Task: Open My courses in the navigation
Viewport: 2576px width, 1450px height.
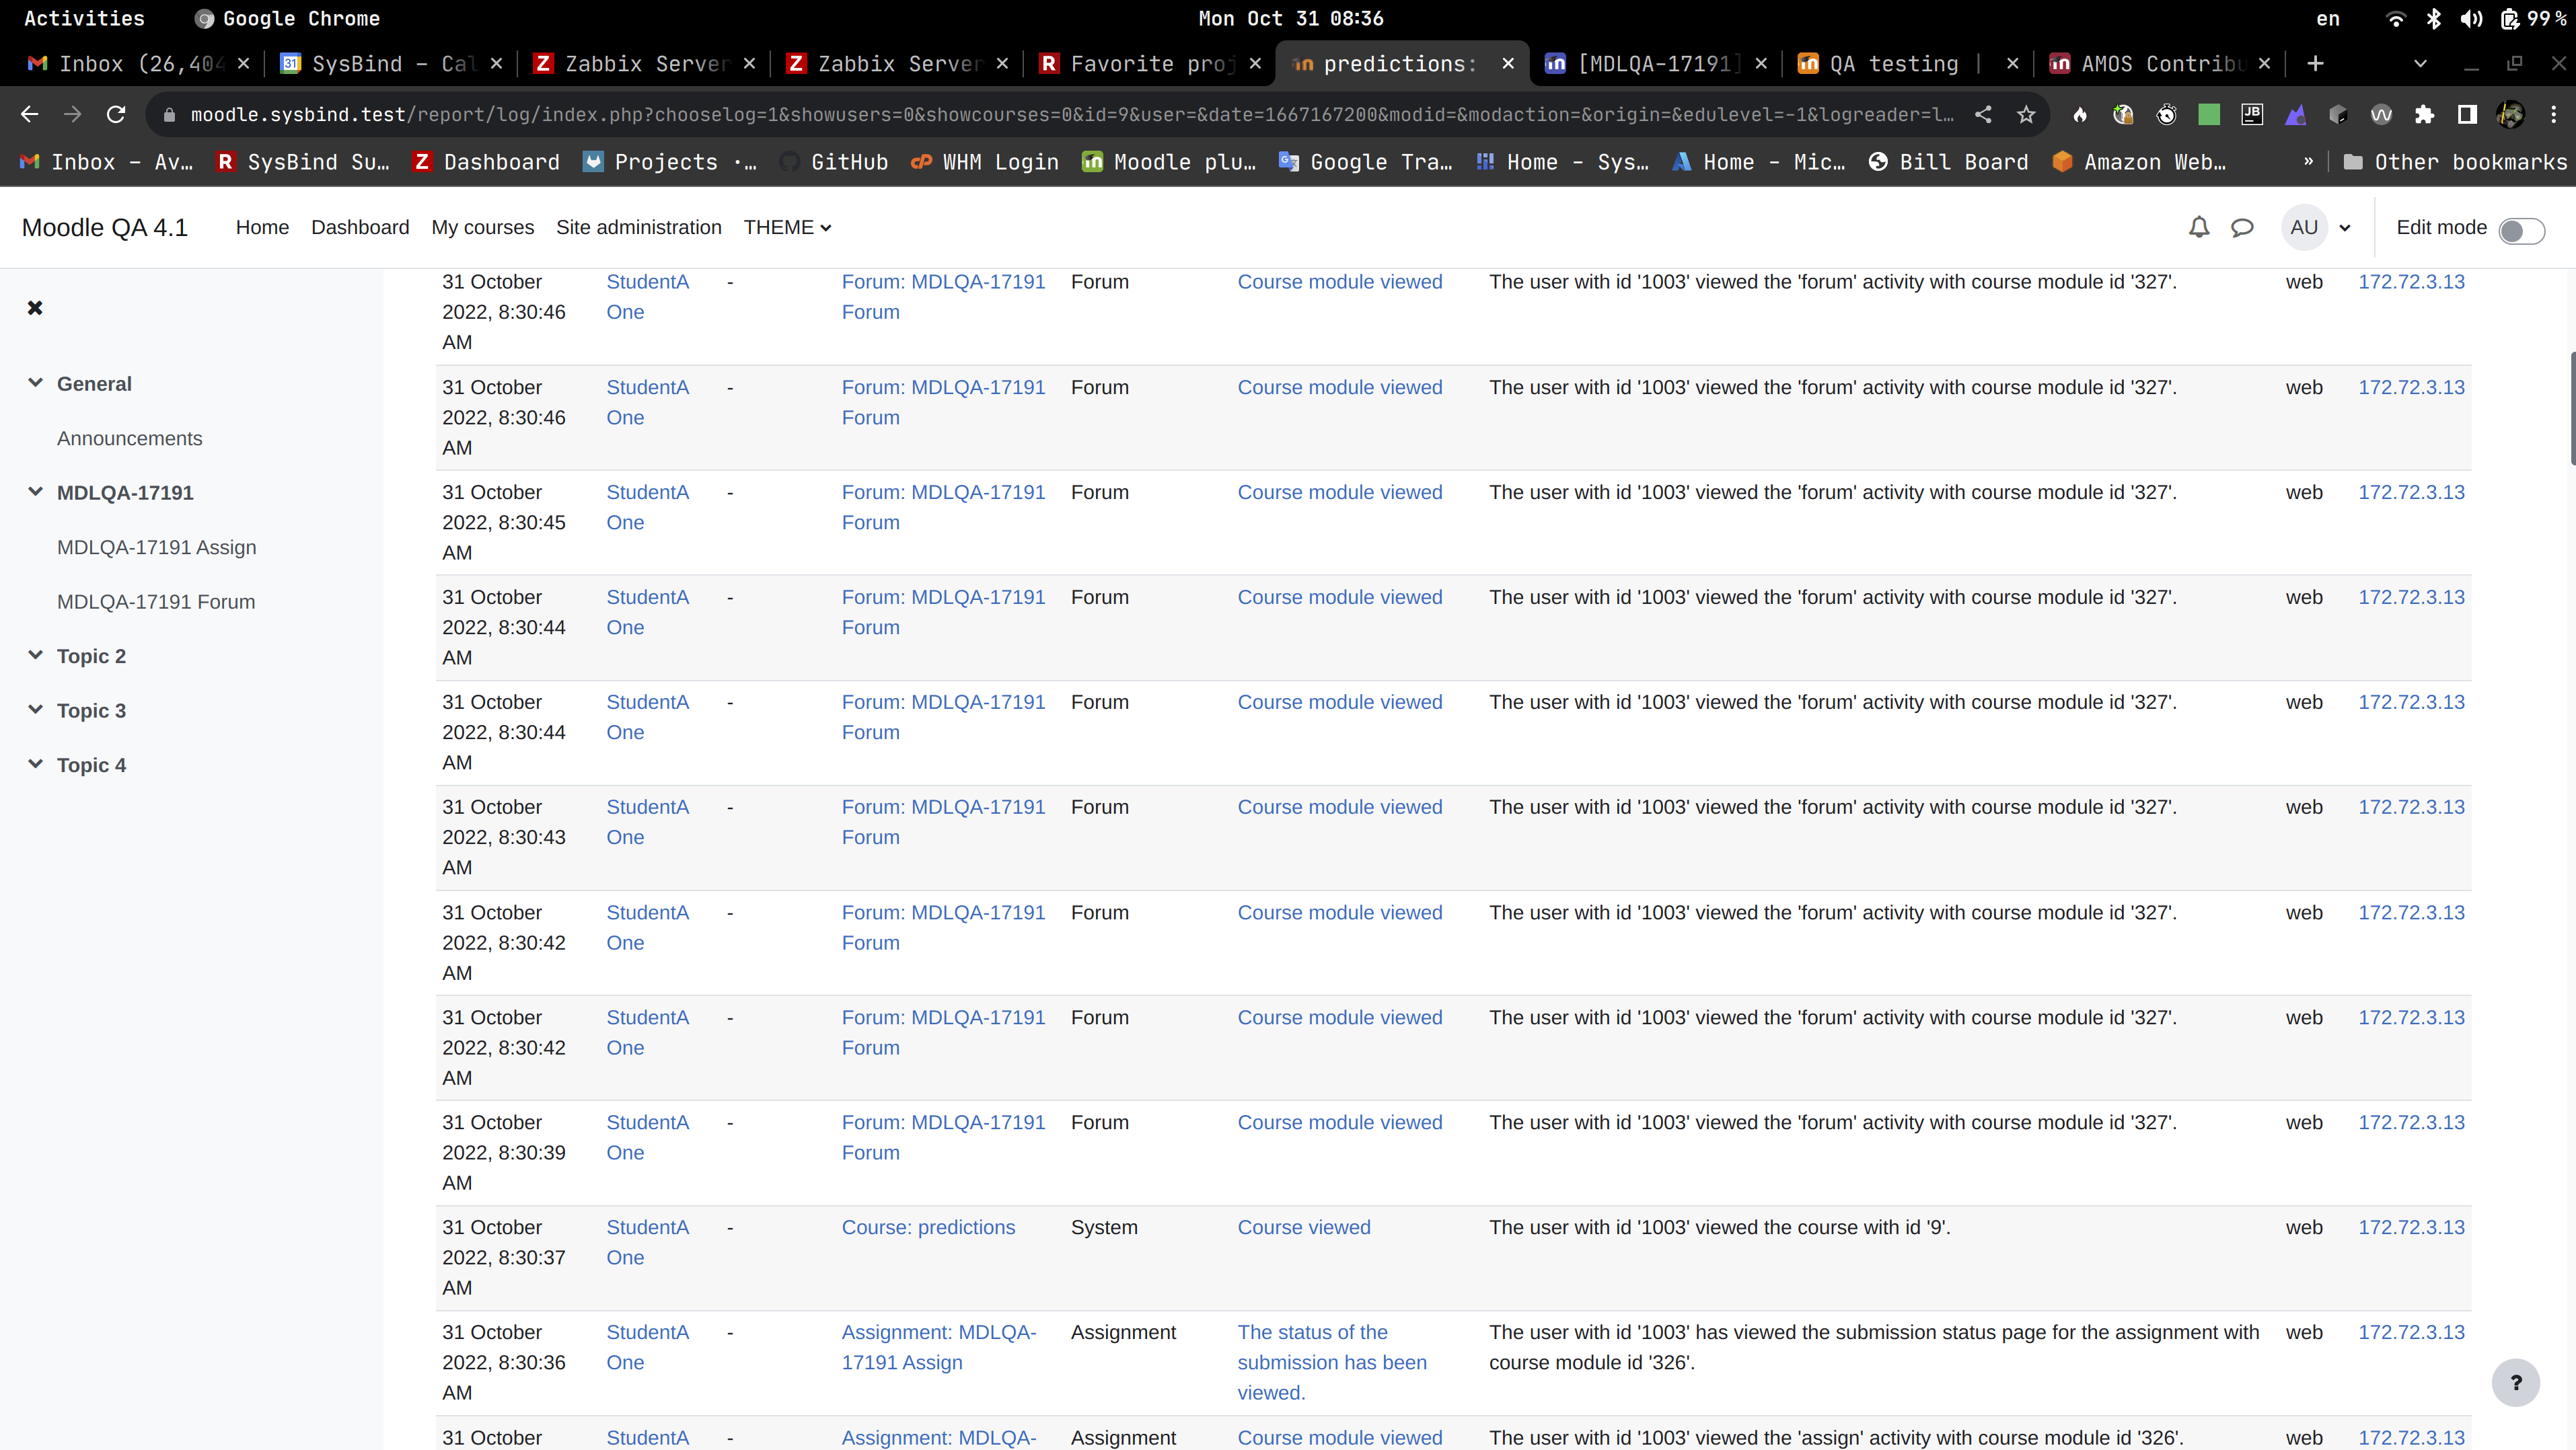Action: tap(483, 228)
